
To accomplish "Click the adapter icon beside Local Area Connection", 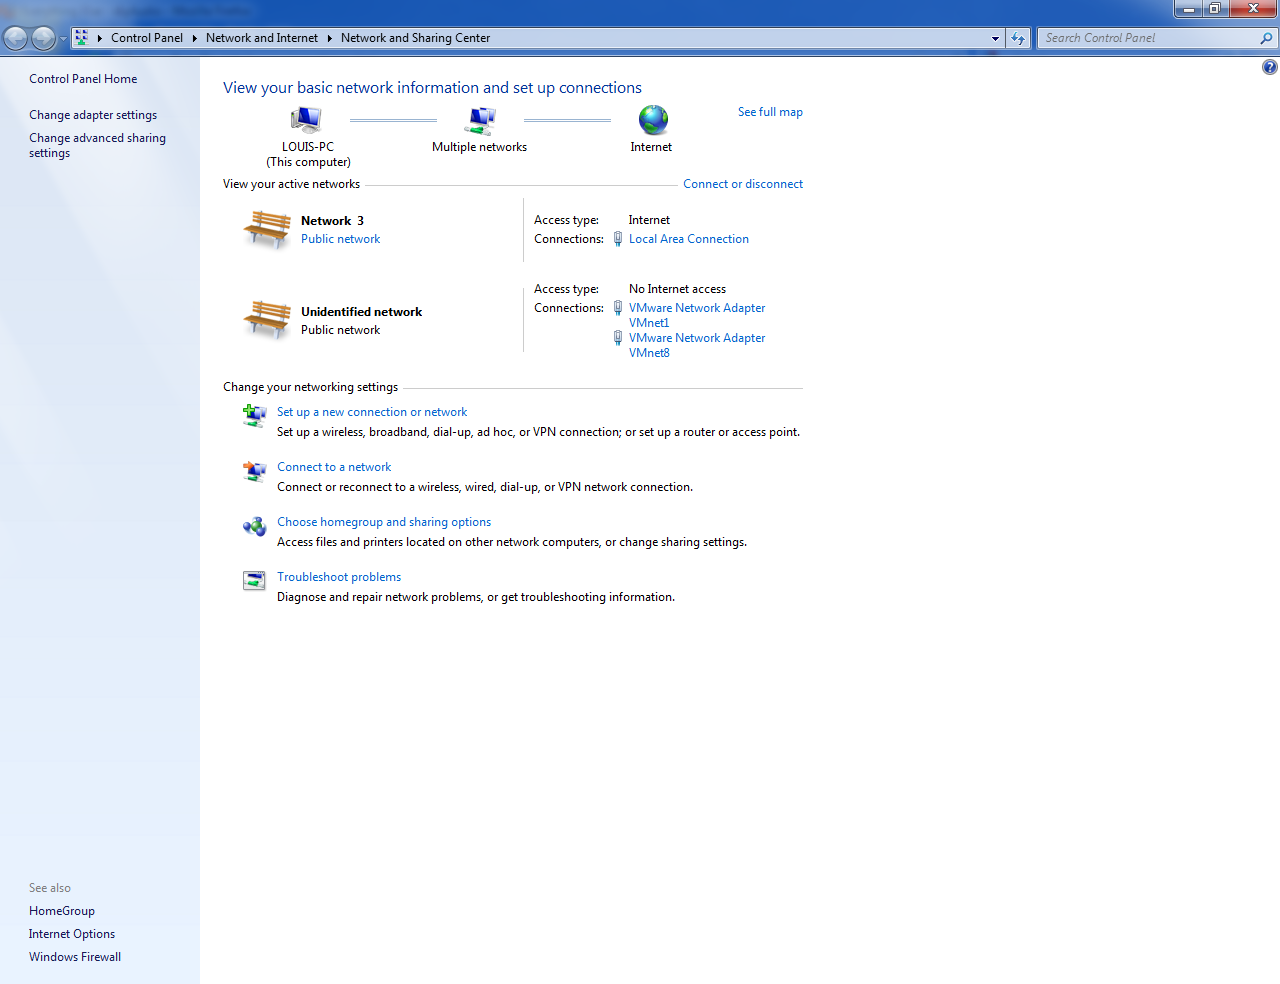I will tap(618, 239).
